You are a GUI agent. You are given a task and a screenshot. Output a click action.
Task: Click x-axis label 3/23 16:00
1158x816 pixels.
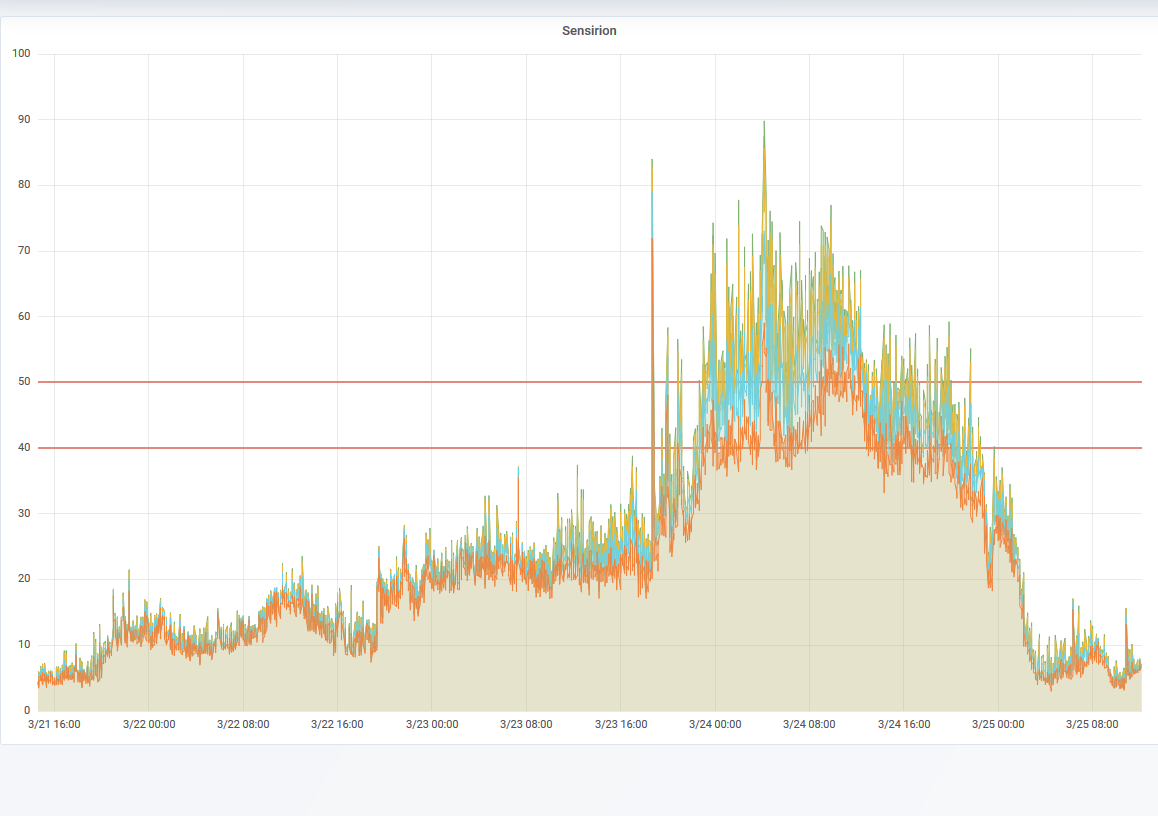click(621, 724)
